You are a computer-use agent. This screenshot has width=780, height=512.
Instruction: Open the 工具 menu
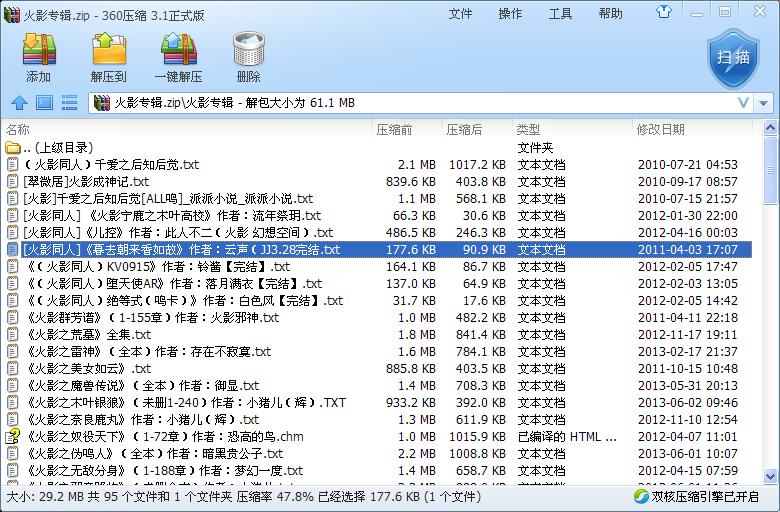560,14
